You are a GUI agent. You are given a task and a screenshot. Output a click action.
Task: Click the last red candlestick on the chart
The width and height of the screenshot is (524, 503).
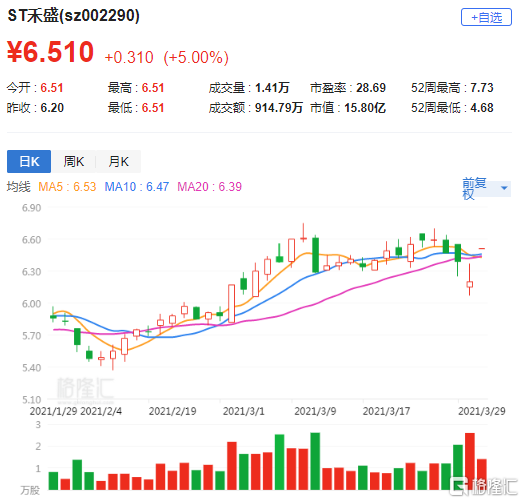482,248
